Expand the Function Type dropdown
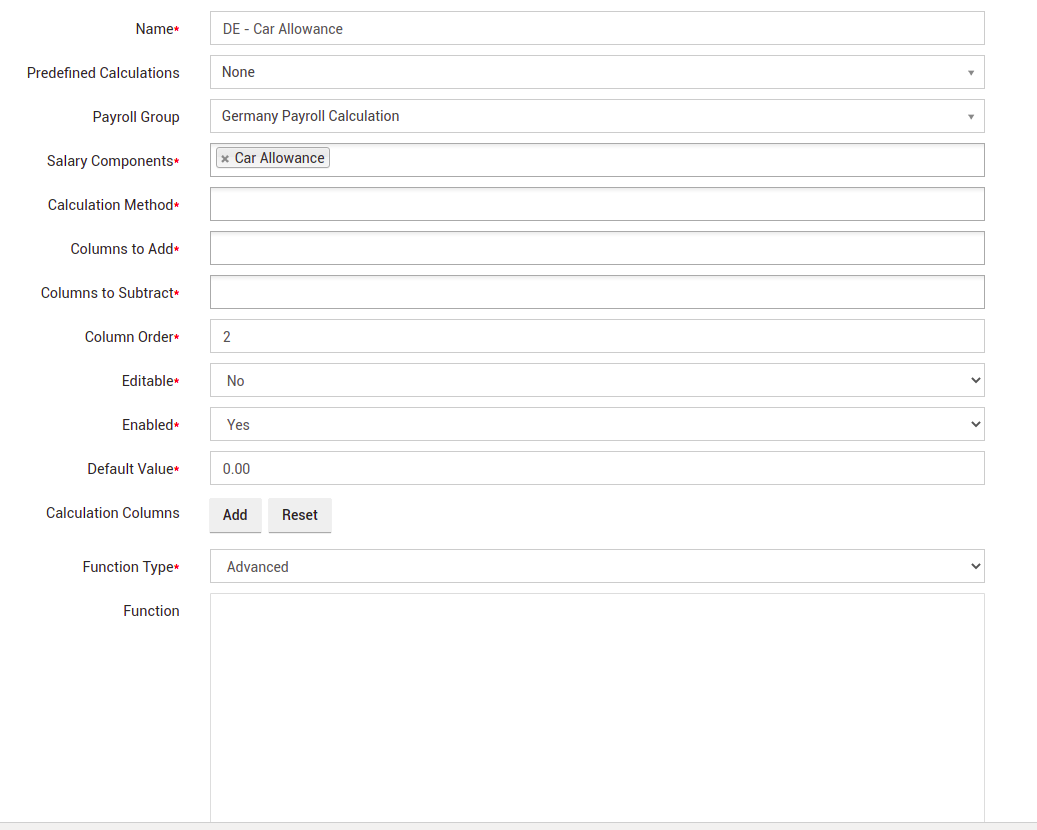The image size is (1037, 830). coord(597,566)
